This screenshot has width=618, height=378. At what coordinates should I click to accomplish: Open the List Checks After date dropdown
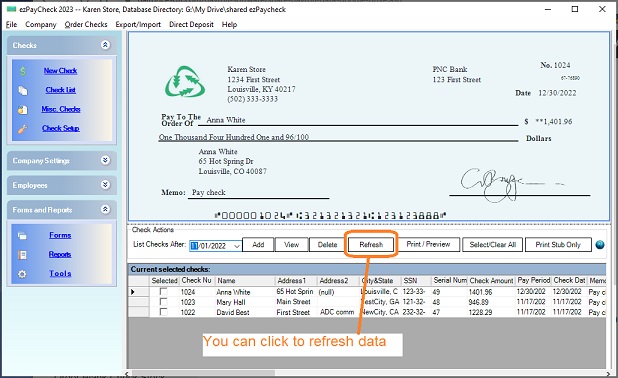(236, 246)
